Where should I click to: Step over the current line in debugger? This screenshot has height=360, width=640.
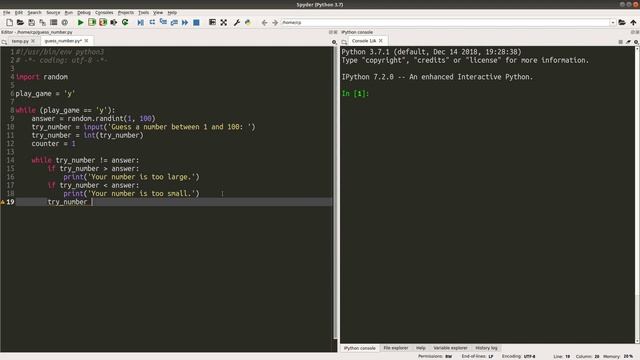pos(152,22)
